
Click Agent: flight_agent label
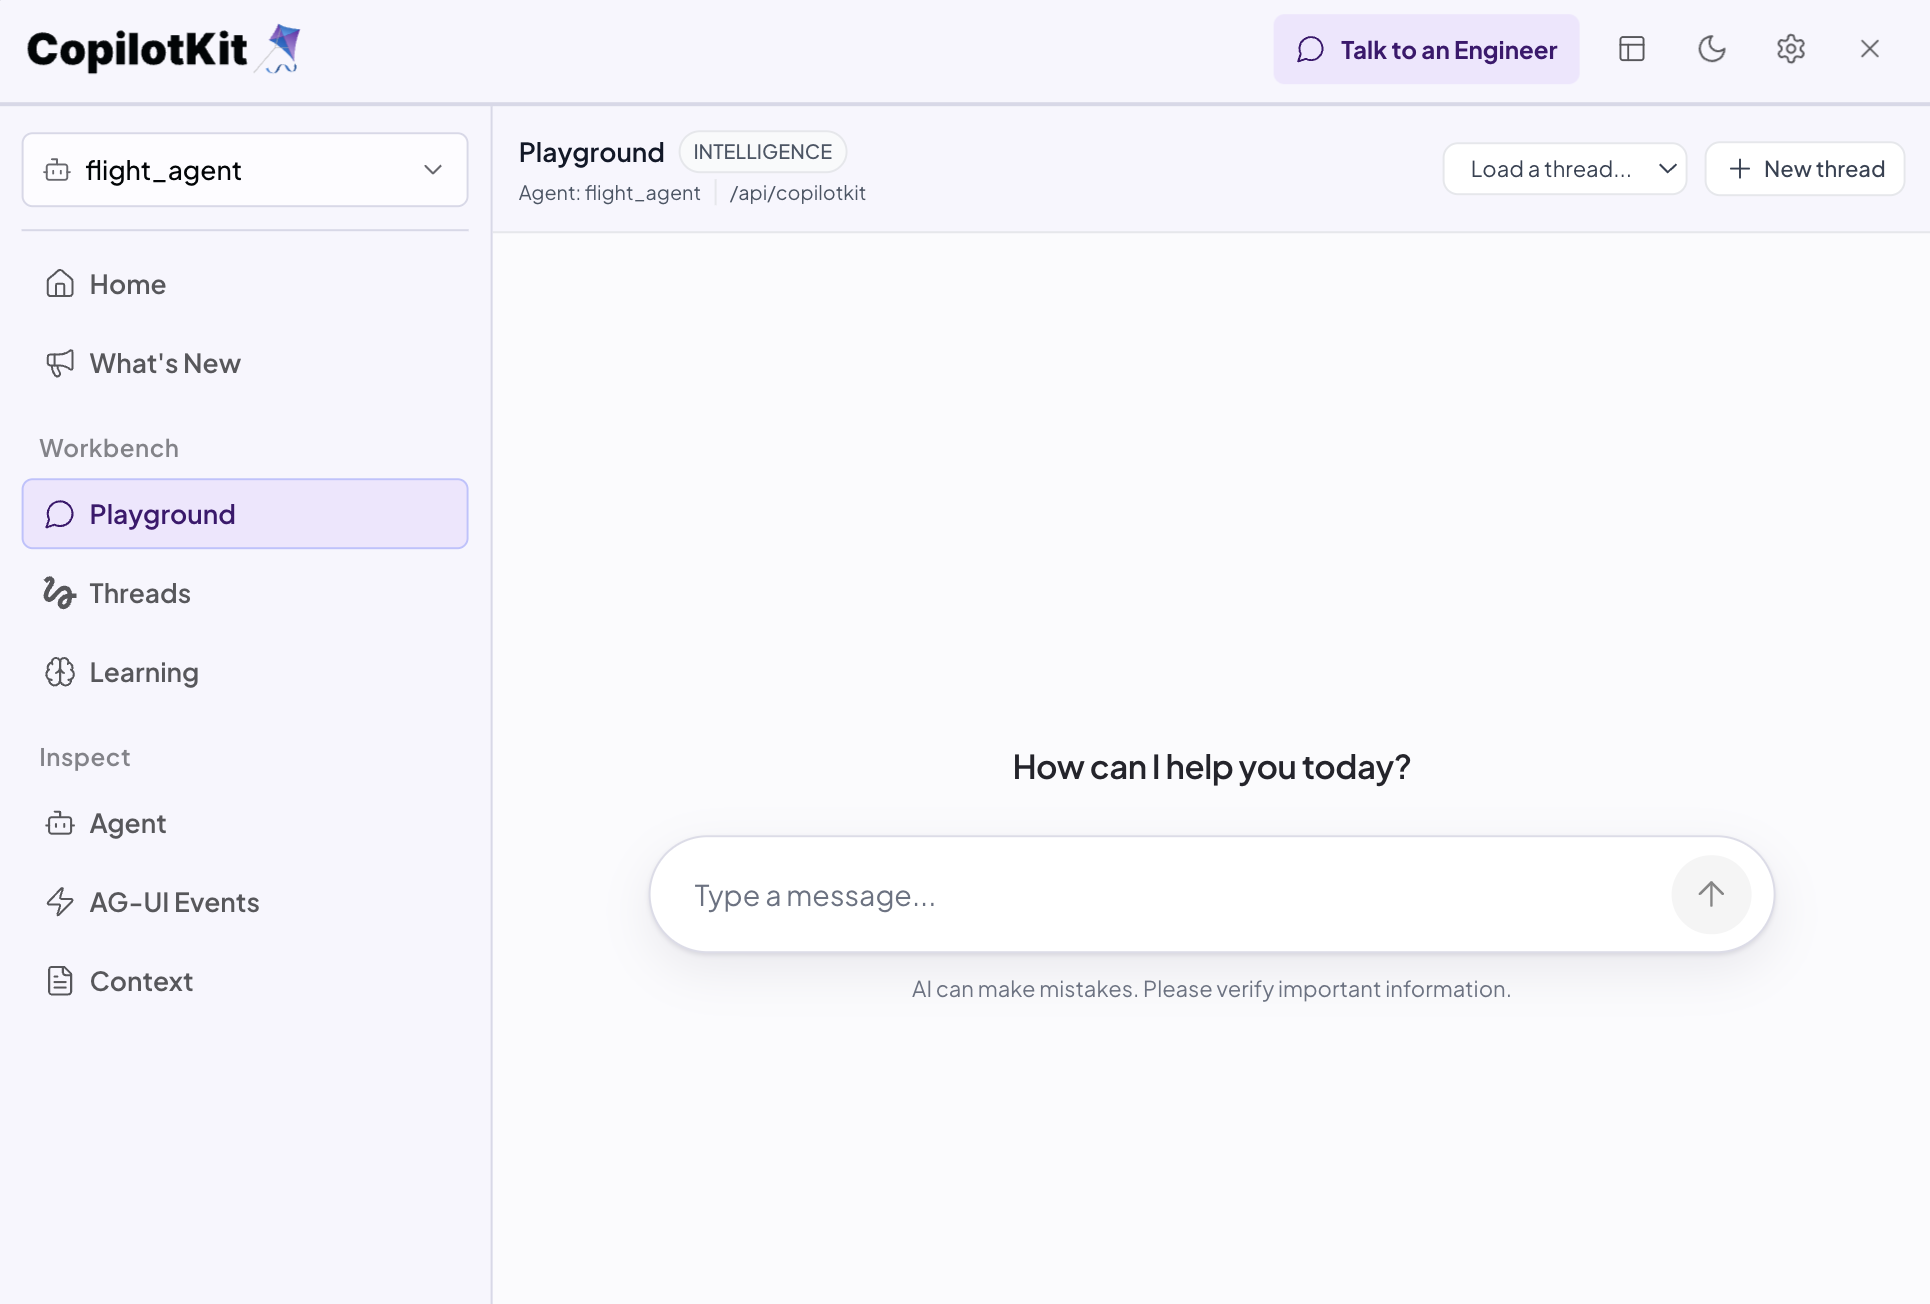[x=609, y=193]
